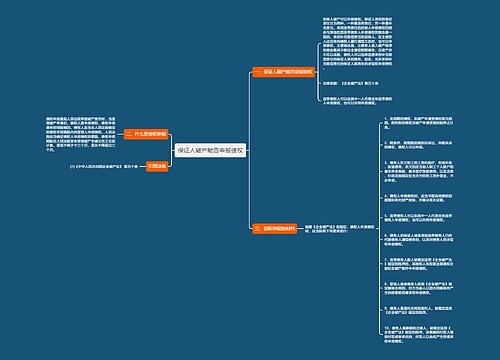
Task: Select numbered item 7 in materials list
Action: 418,264
